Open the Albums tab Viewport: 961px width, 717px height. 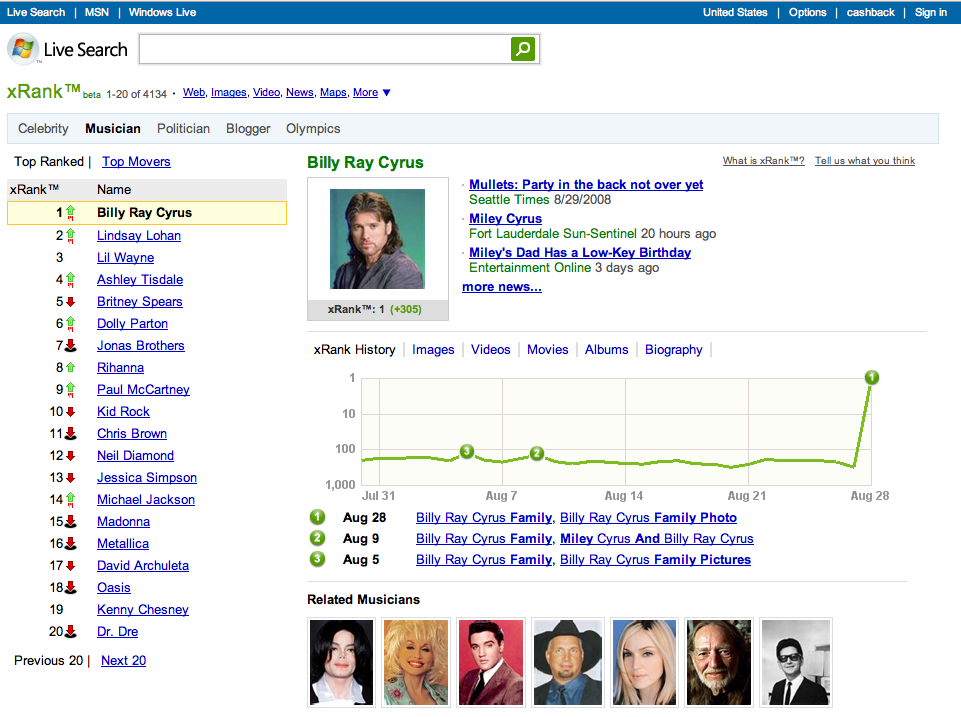606,349
